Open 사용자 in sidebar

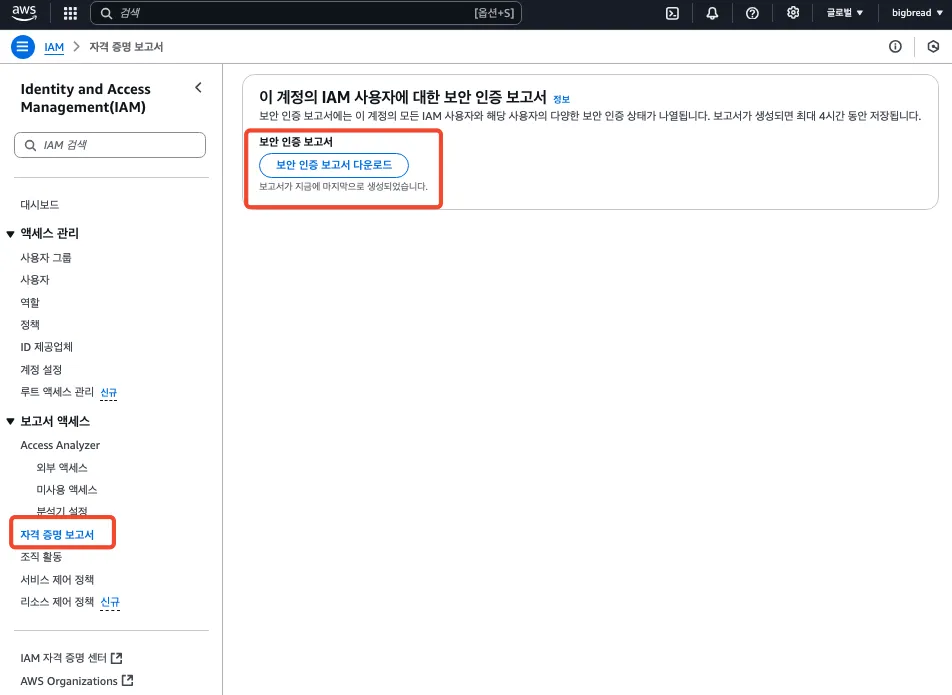35,280
